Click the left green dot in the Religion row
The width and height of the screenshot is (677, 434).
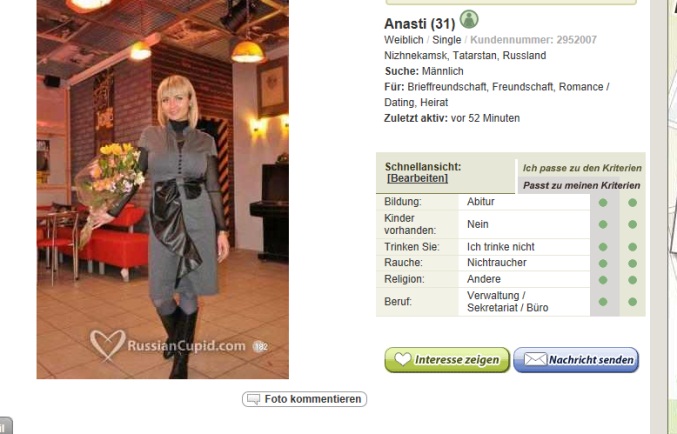click(x=603, y=280)
